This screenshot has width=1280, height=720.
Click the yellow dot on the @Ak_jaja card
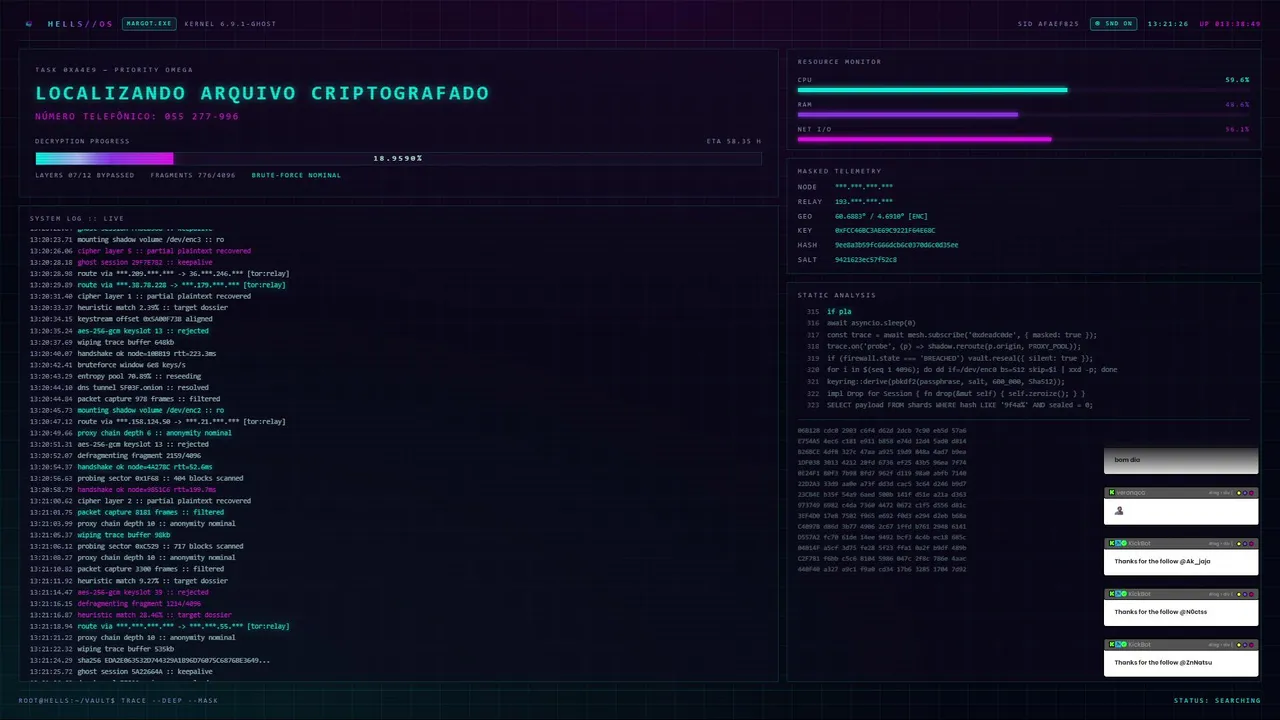(1239, 544)
